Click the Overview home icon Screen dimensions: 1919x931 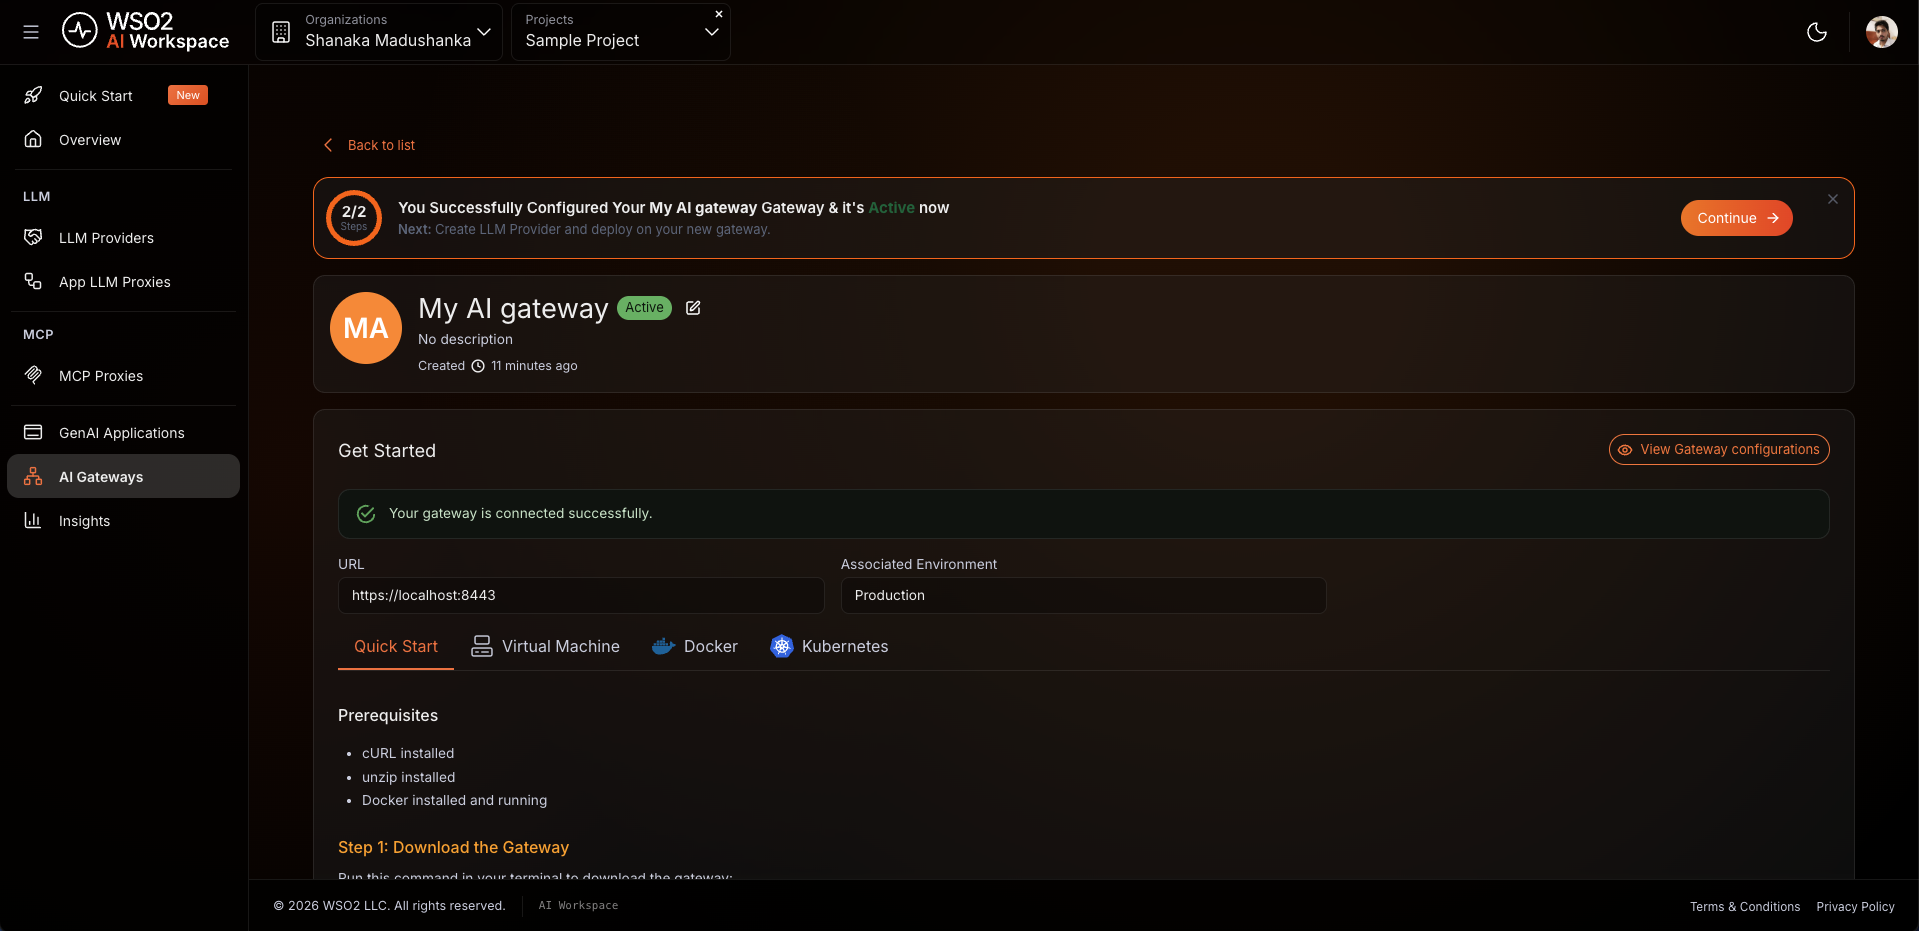pos(33,139)
